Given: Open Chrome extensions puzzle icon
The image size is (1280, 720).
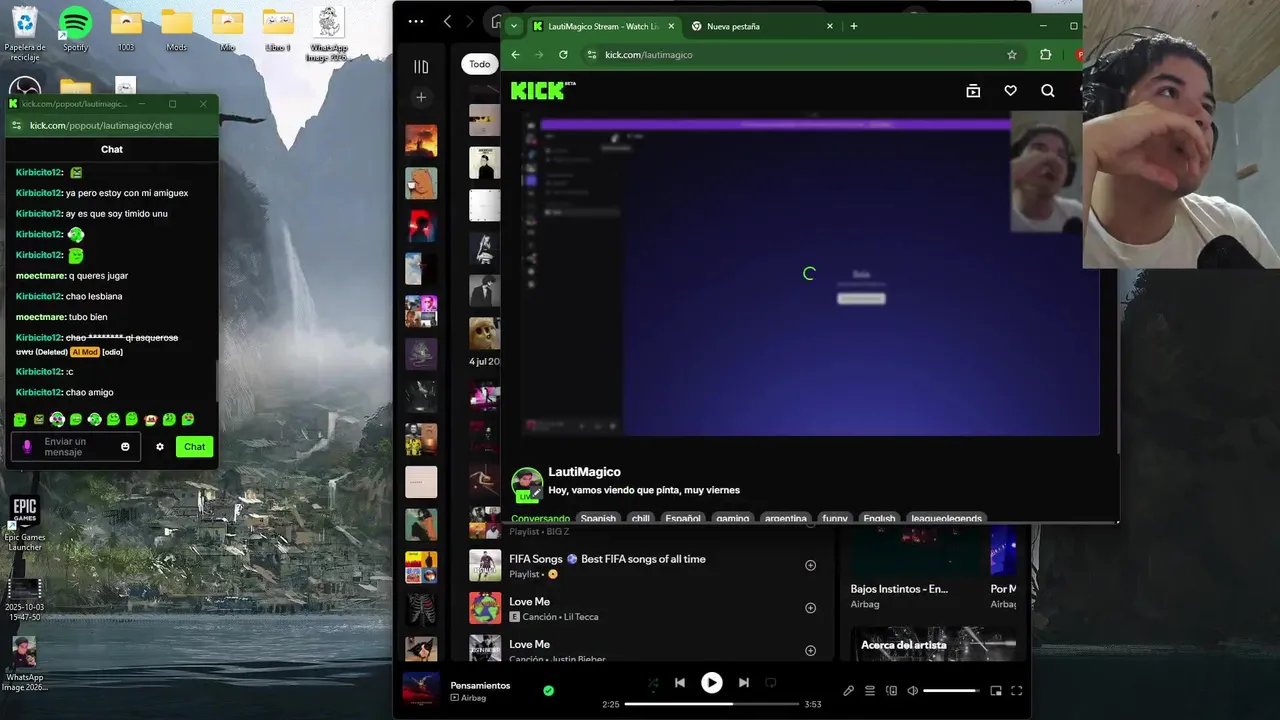Looking at the screenshot, I should point(1046,55).
